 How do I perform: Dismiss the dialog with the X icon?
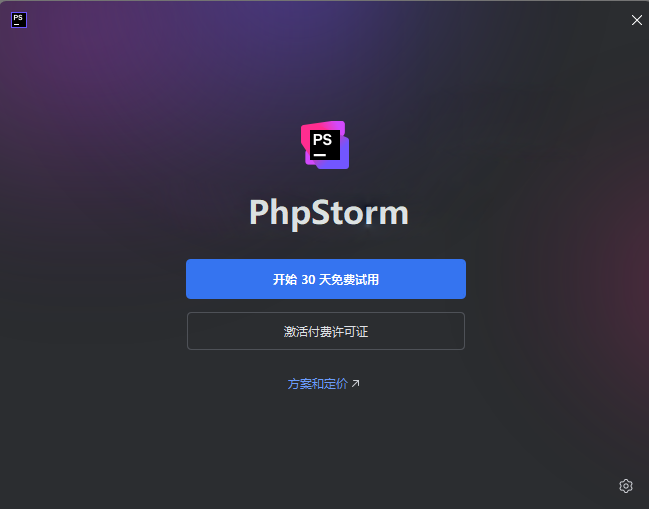pos(637,20)
